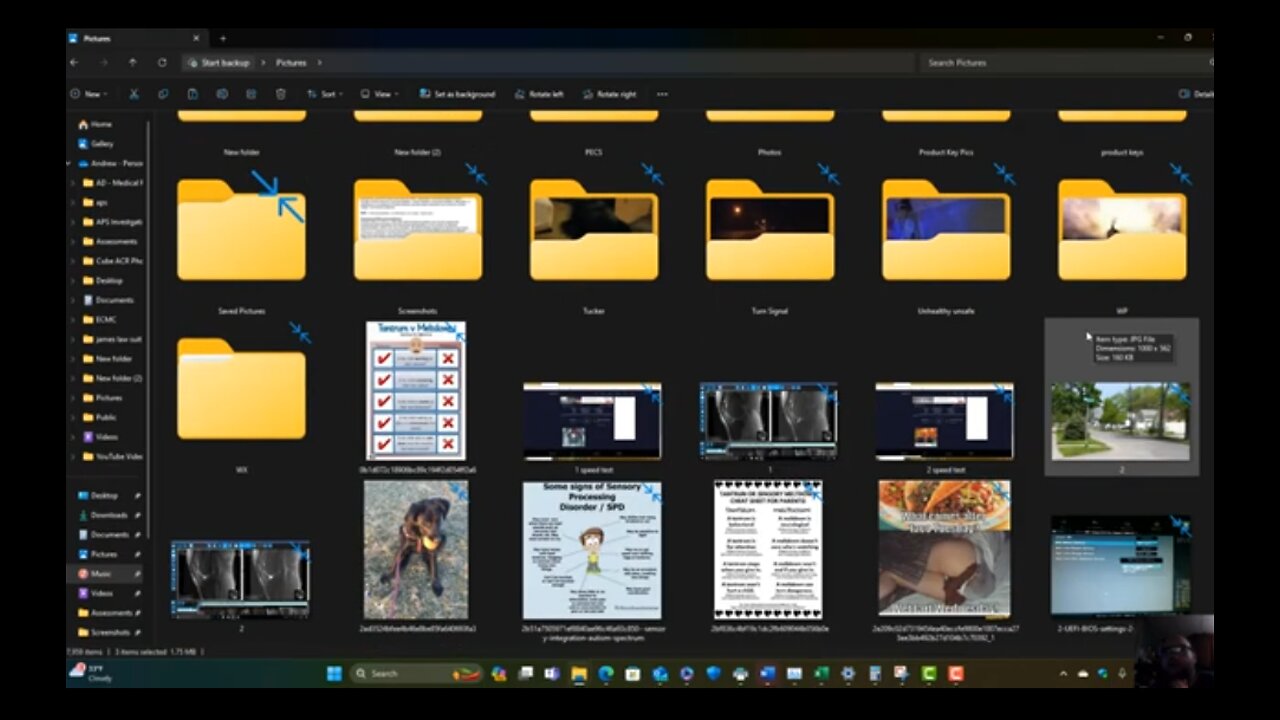This screenshot has height=720, width=1280.
Task: Click Rotate left button
Action: coord(539,94)
